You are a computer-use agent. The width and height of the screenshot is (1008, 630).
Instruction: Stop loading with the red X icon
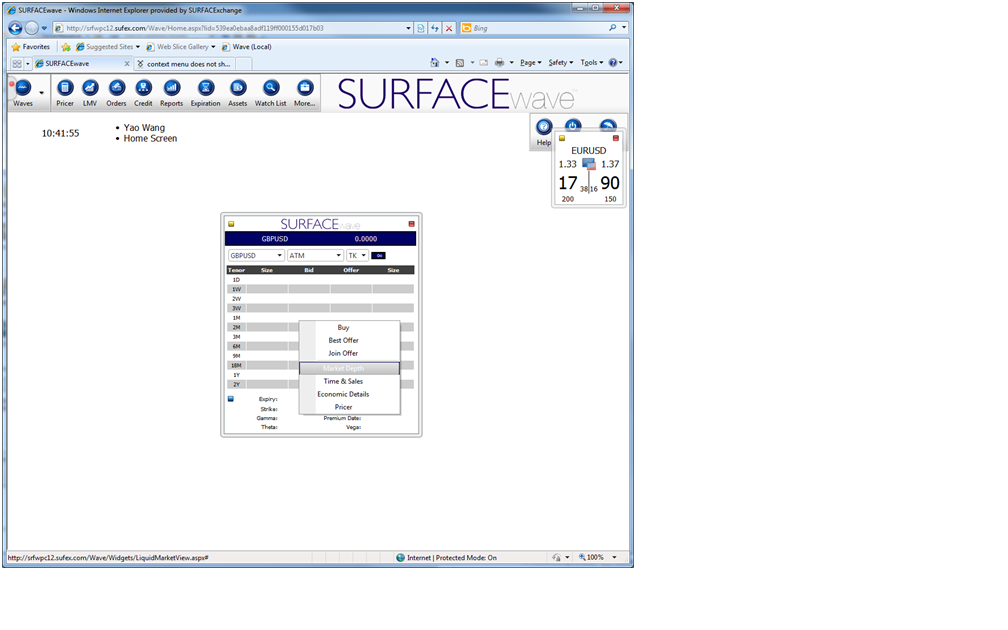click(x=449, y=28)
